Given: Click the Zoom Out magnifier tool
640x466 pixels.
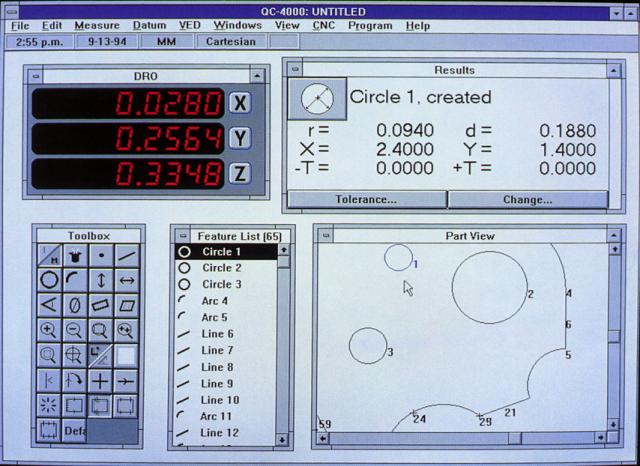Looking at the screenshot, I should point(75,330).
